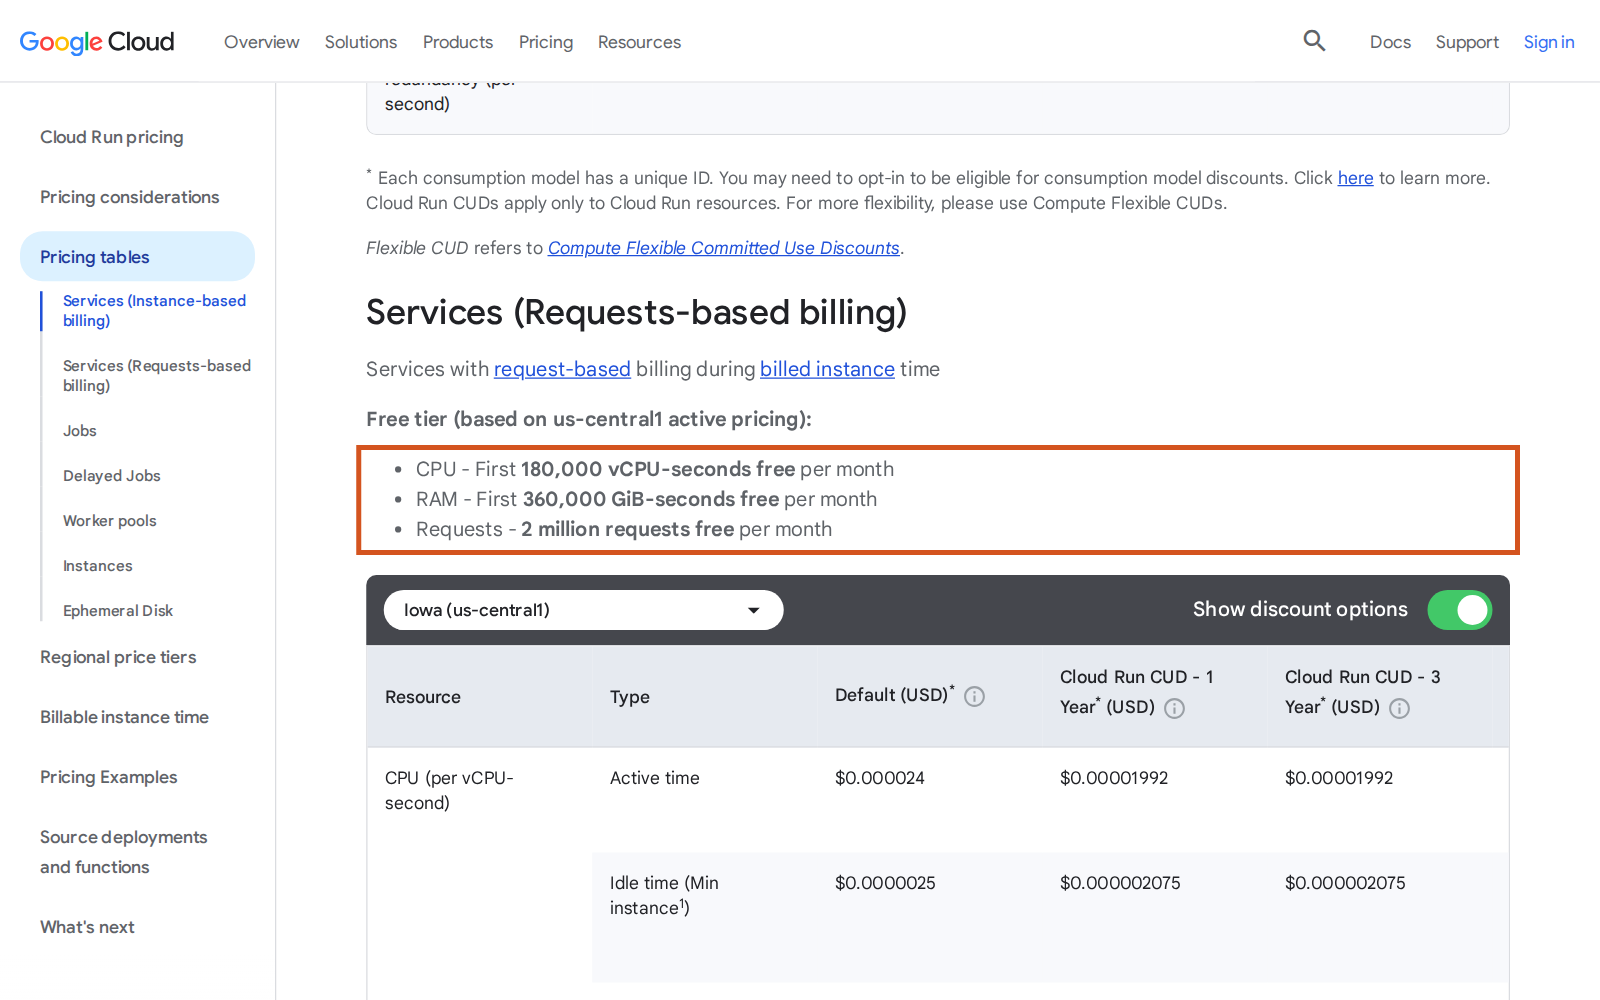Select Billable instance time in sidebar
1600x1000 pixels.
(124, 717)
